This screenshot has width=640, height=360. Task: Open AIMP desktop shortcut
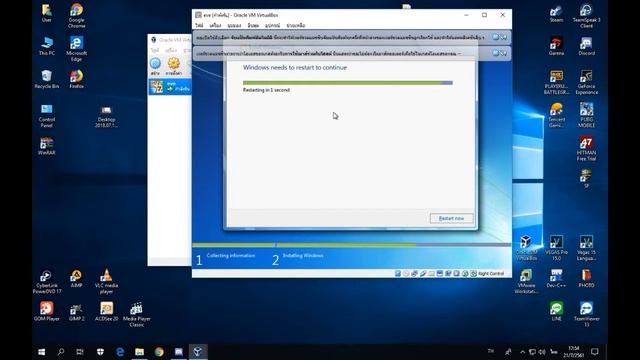point(76,278)
